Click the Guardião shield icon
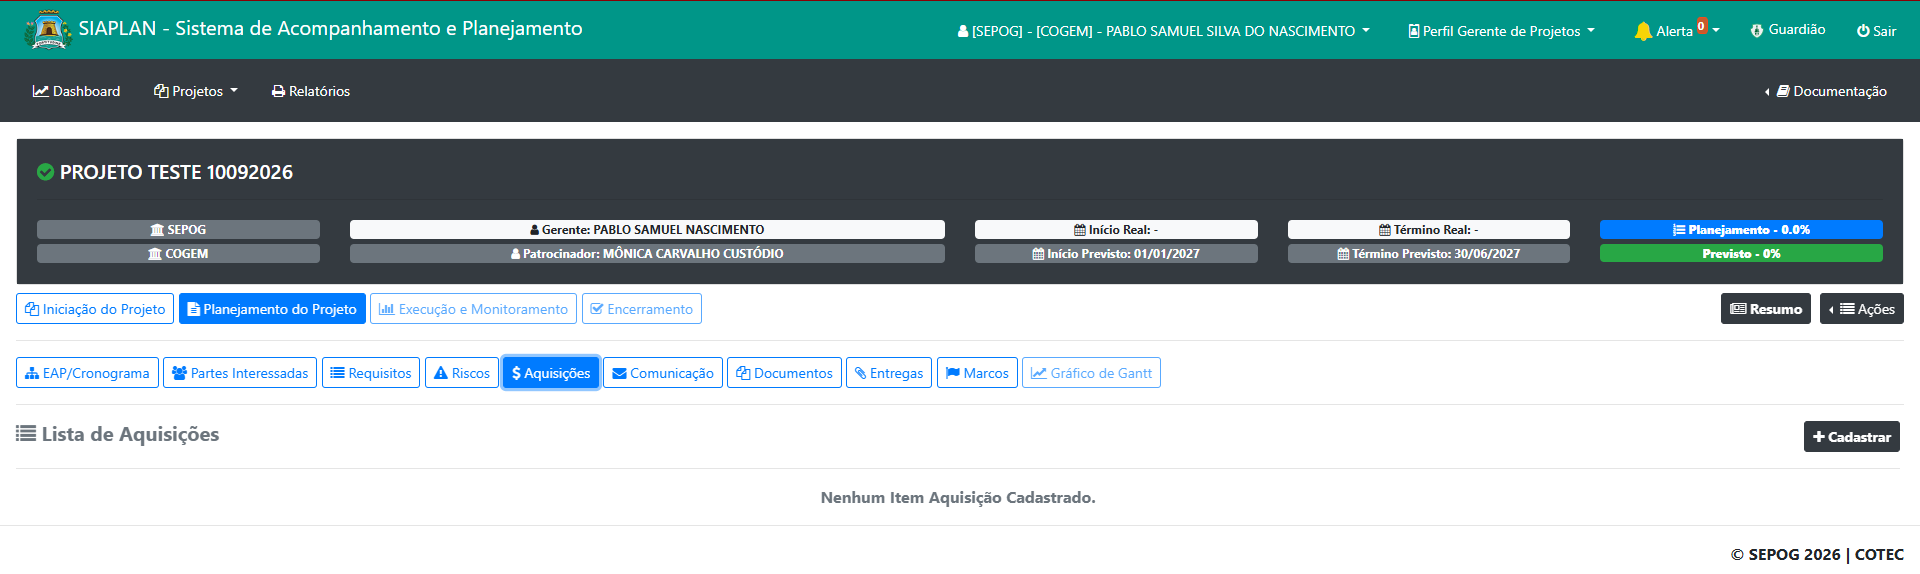Image resolution: width=1920 pixels, height=574 pixels. tap(1757, 31)
